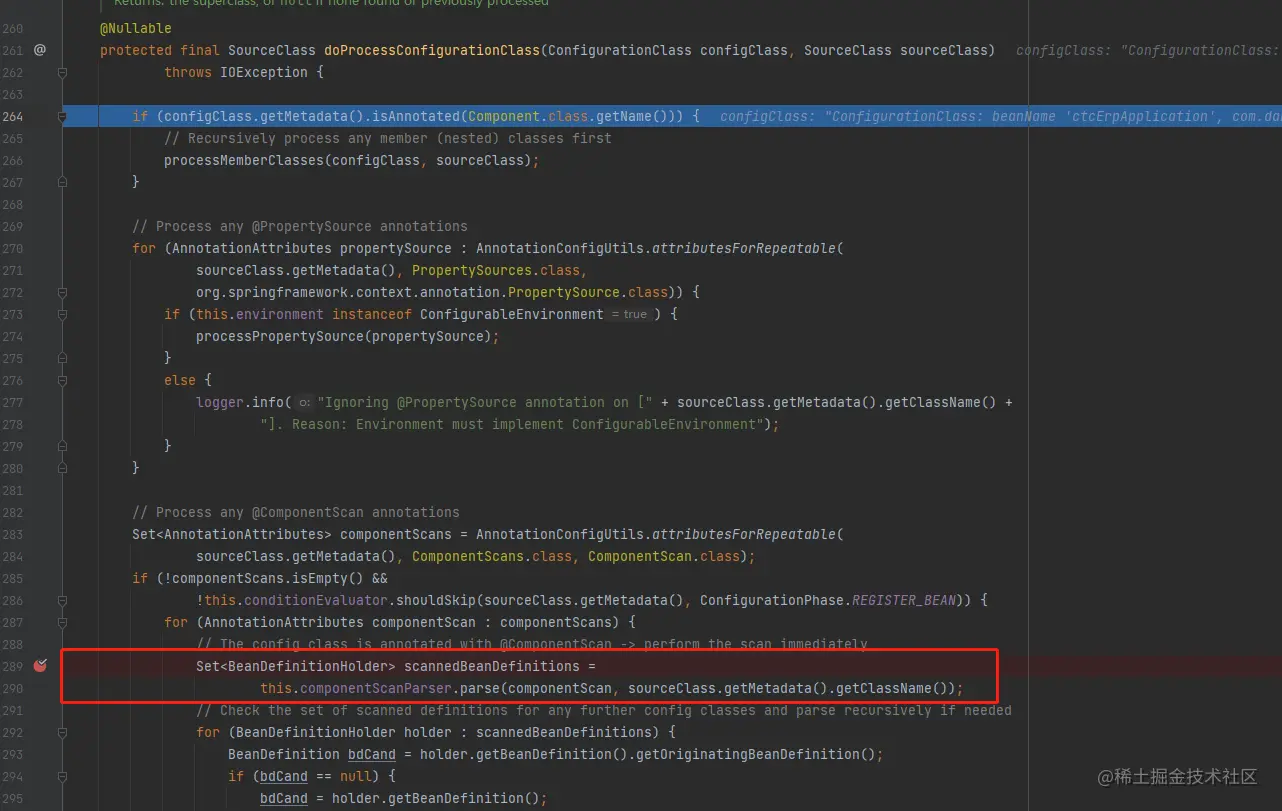Click ConfigurableEnvironment on line 273
1282x811 pixels.
512,314
